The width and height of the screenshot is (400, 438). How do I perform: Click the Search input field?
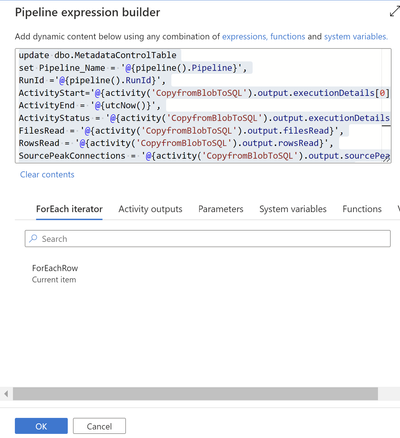click(207, 239)
